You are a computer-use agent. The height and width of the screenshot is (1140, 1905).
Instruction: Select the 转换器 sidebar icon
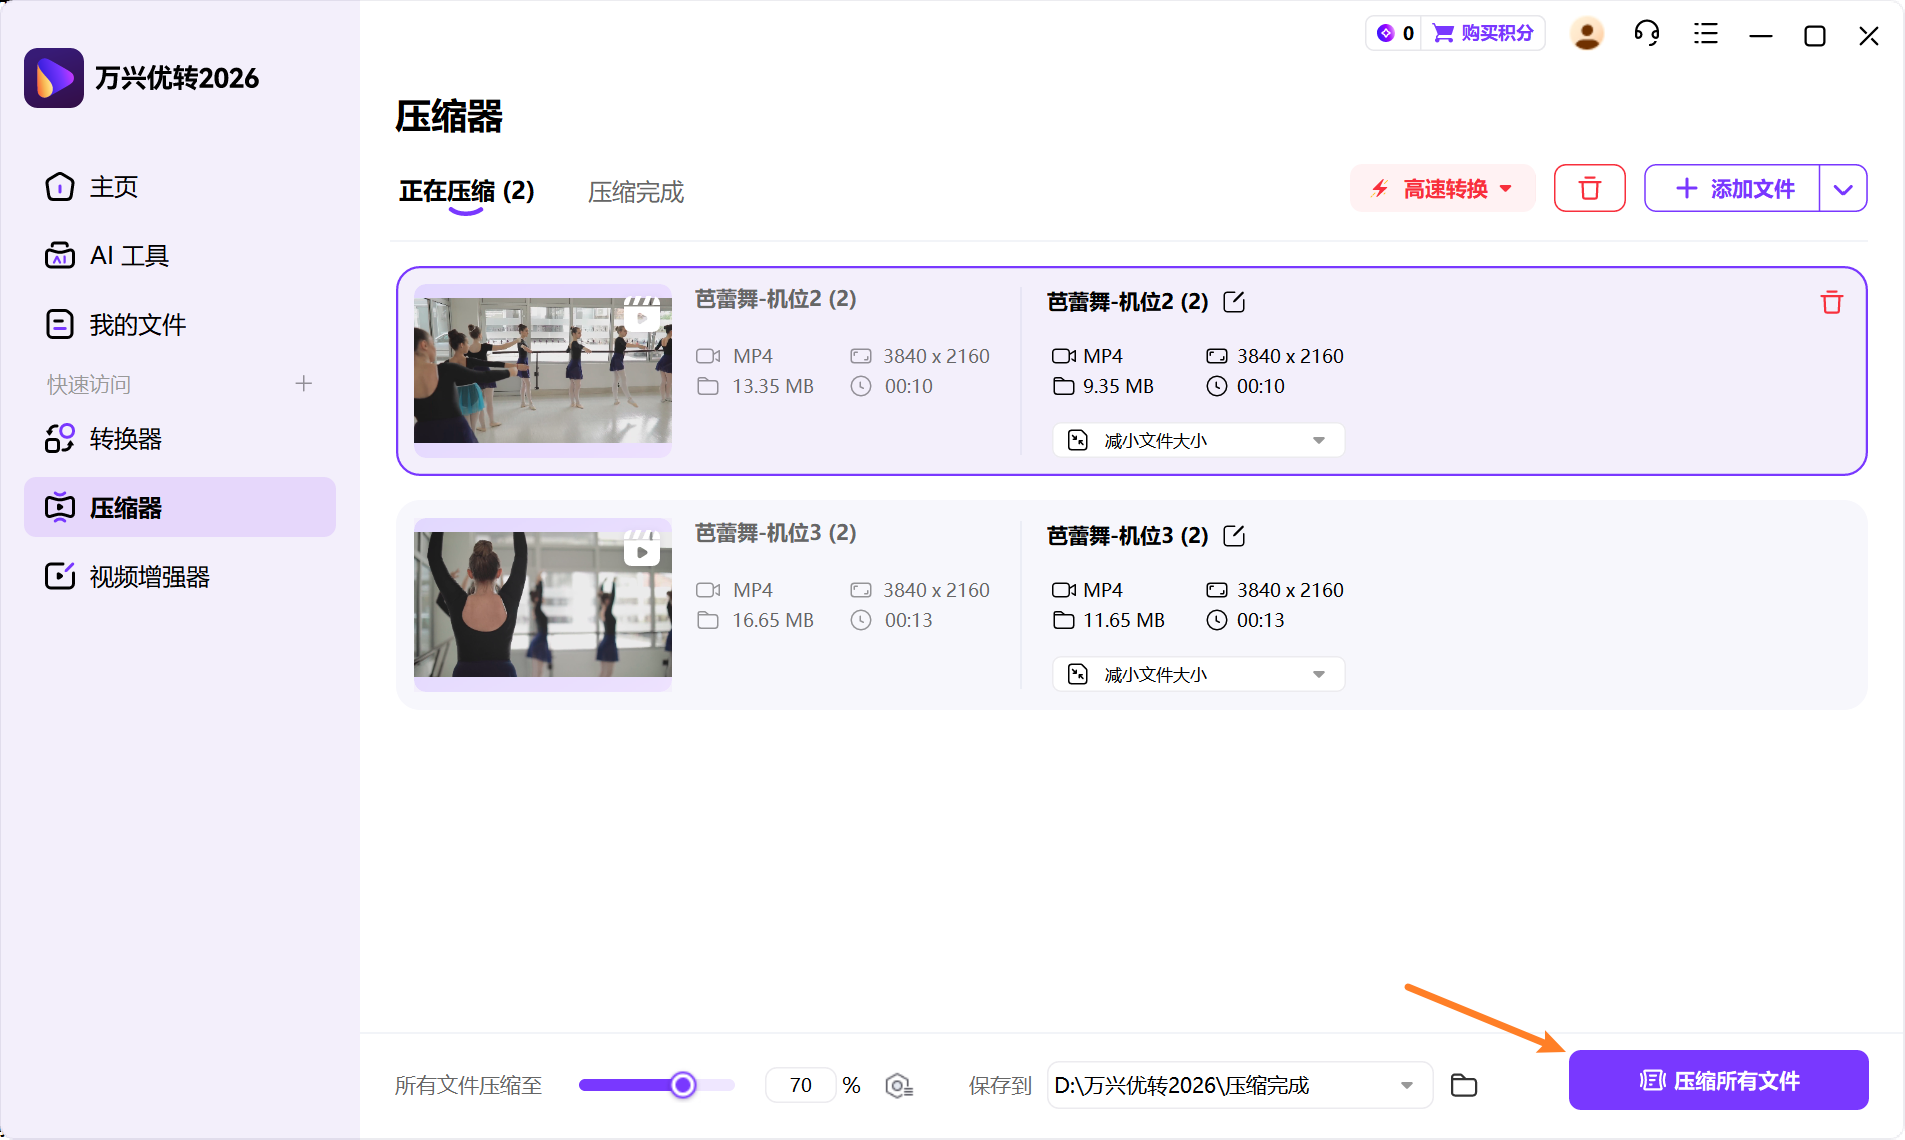click(59, 438)
